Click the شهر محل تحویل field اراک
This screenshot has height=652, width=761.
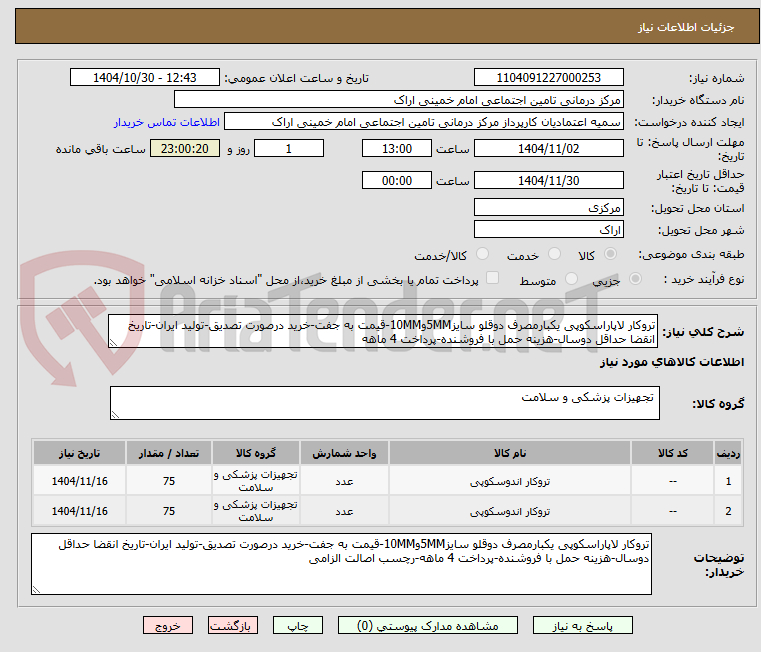pos(548,229)
